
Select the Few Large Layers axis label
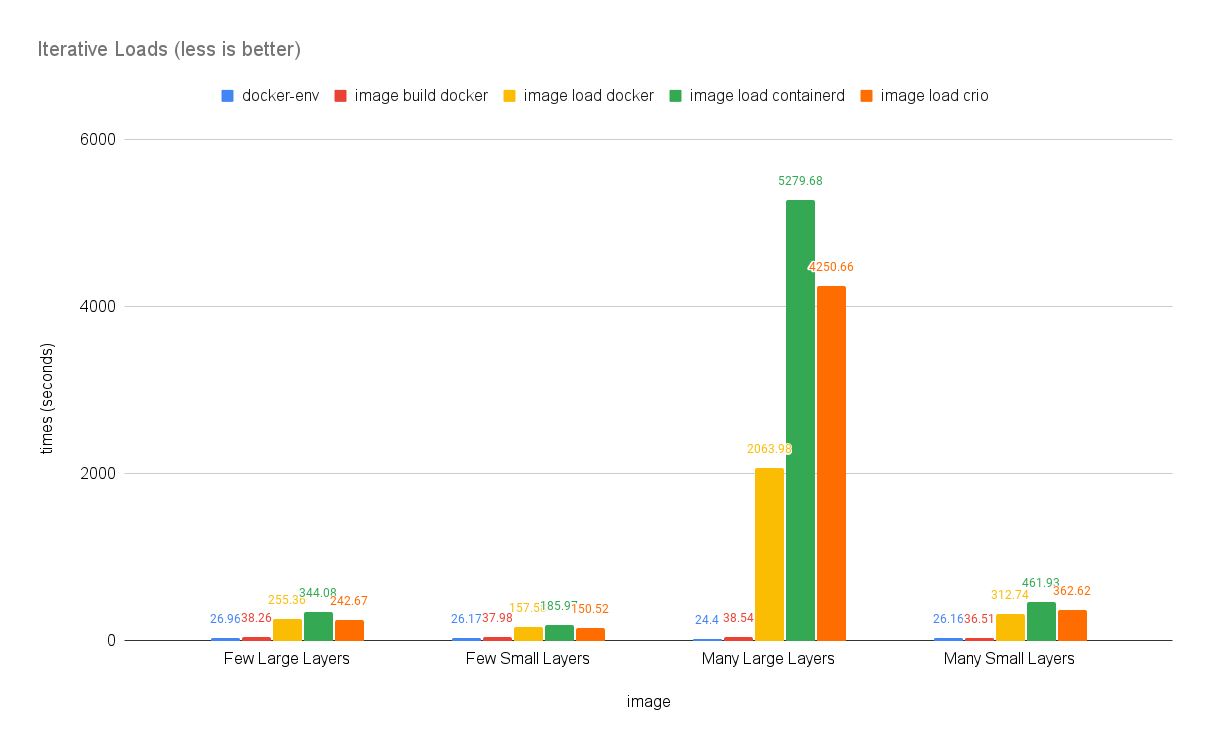pyautogui.click(x=287, y=659)
